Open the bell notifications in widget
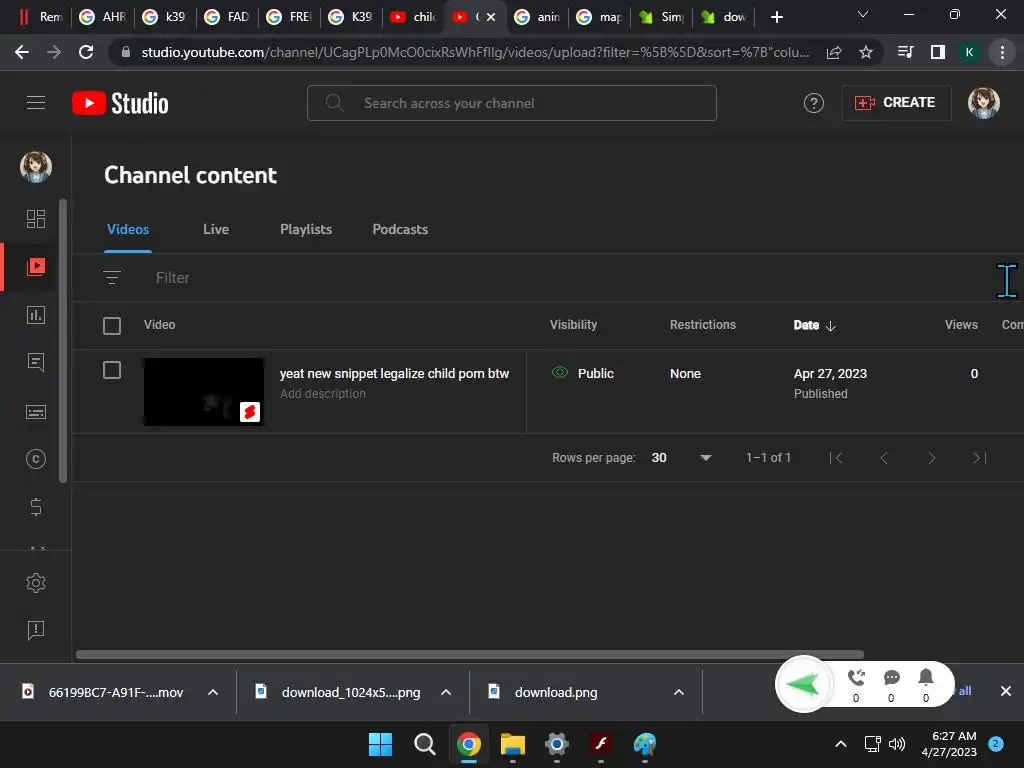The width and height of the screenshot is (1024, 768). (x=926, y=677)
